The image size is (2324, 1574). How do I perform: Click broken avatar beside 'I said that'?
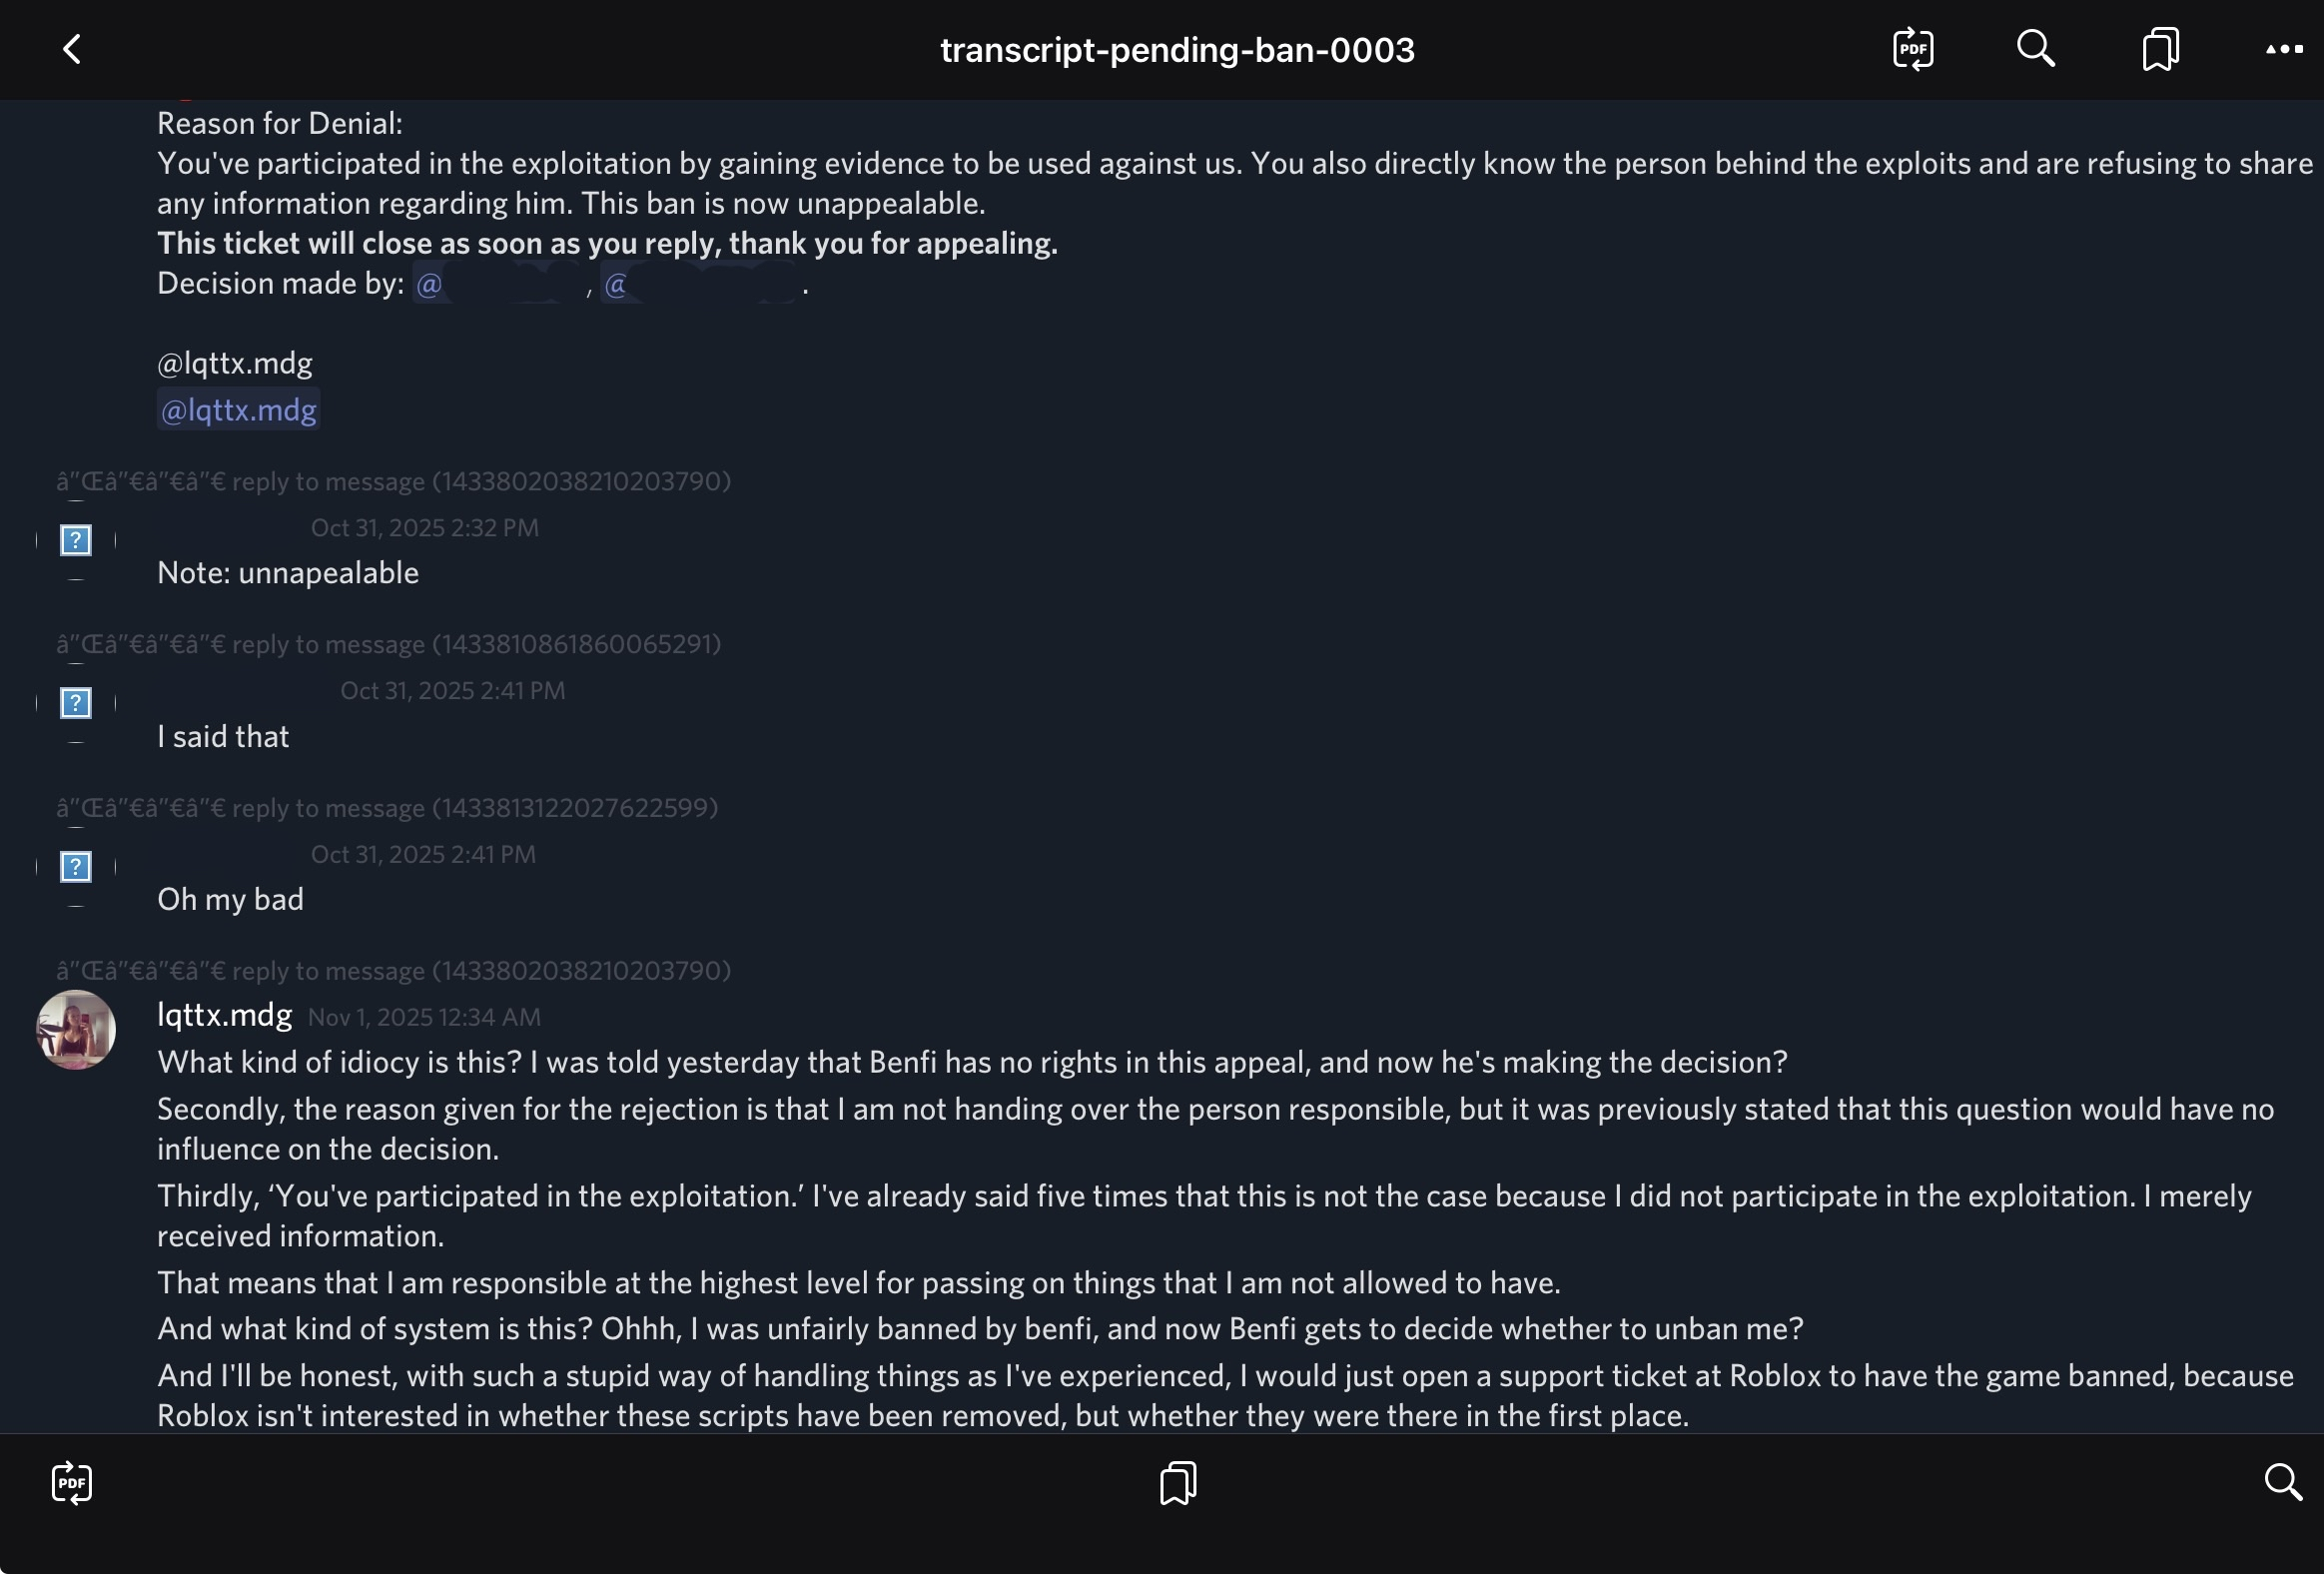(76, 703)
